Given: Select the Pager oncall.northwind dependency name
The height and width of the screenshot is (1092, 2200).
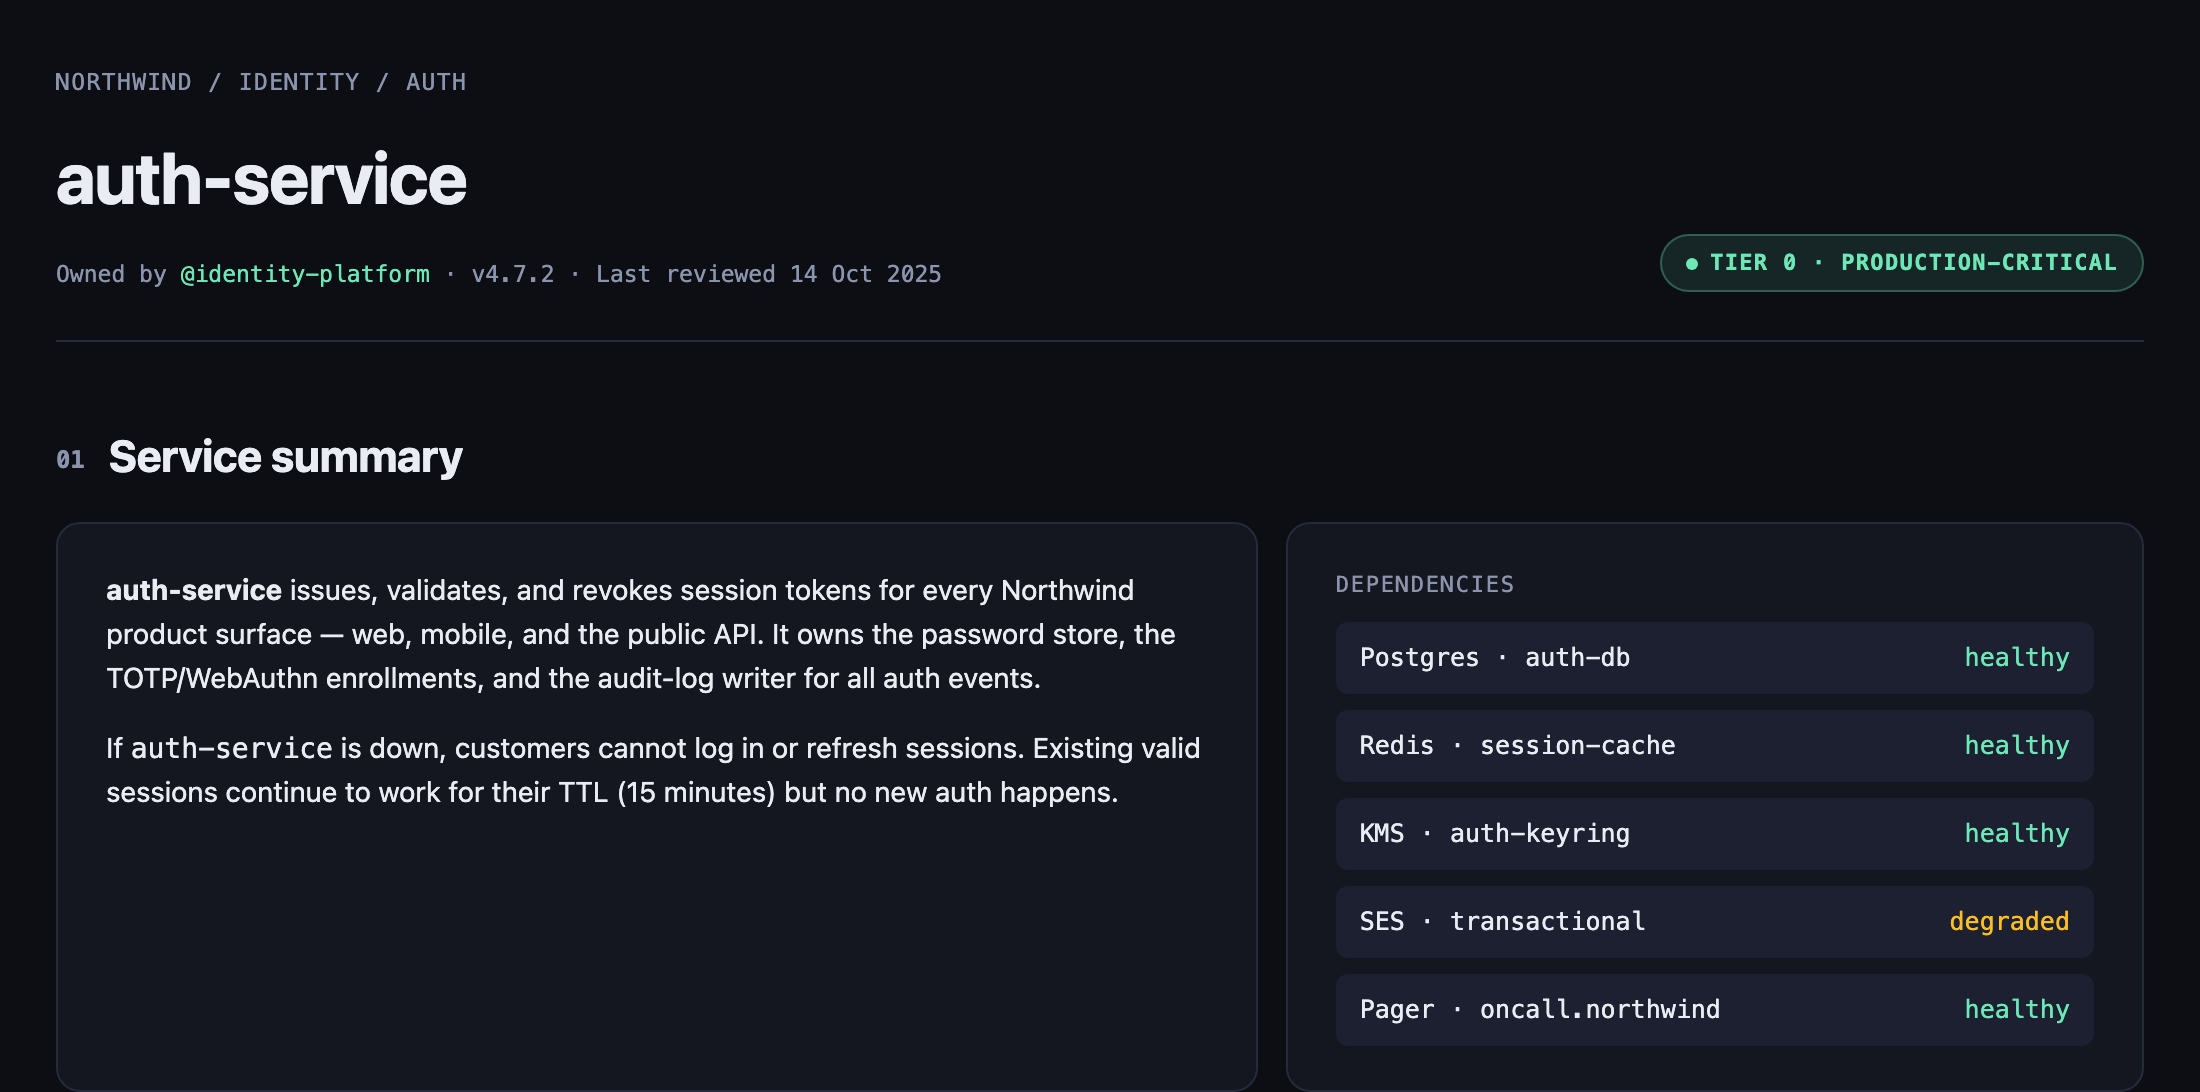Looking at the screenshot, I should click(x=1539, y=1010).
